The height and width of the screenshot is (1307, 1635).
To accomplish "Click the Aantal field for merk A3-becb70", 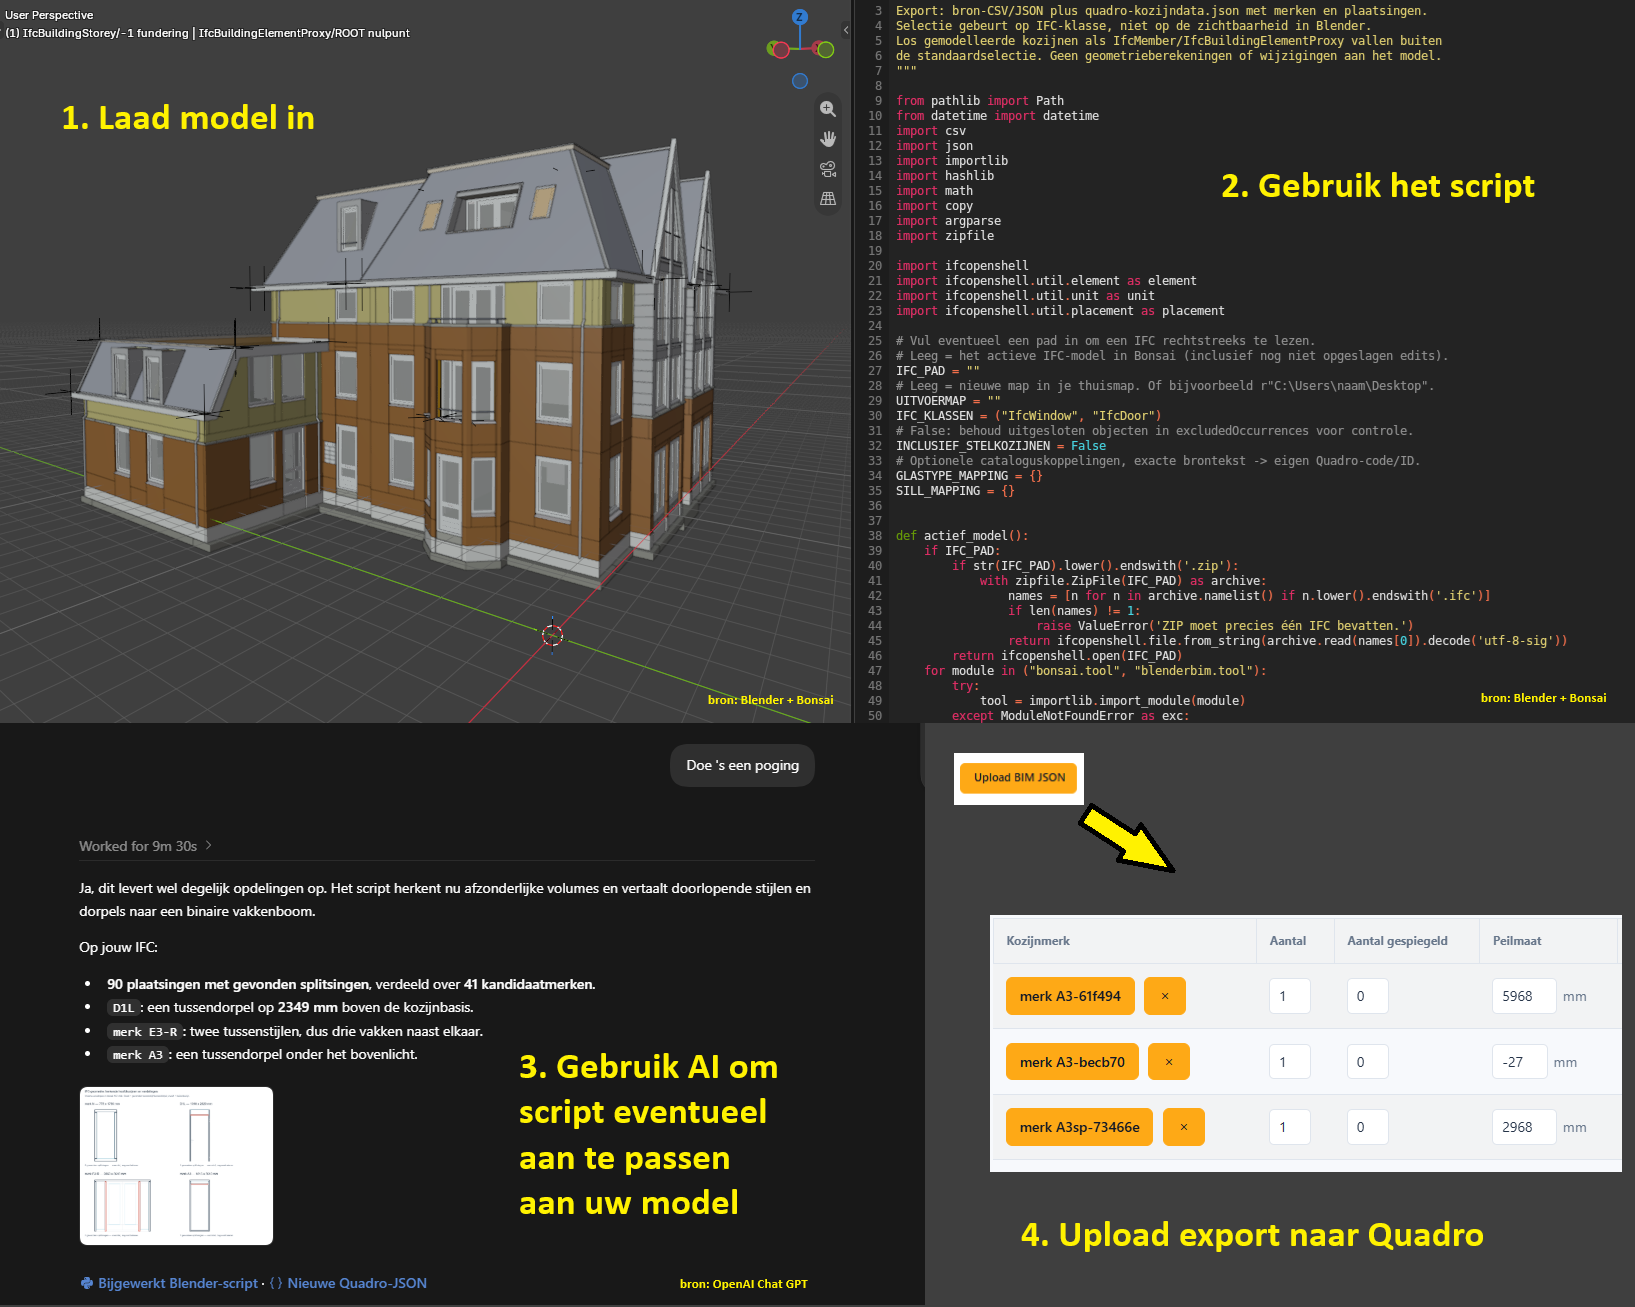I will click(x=1290, y=1062).
